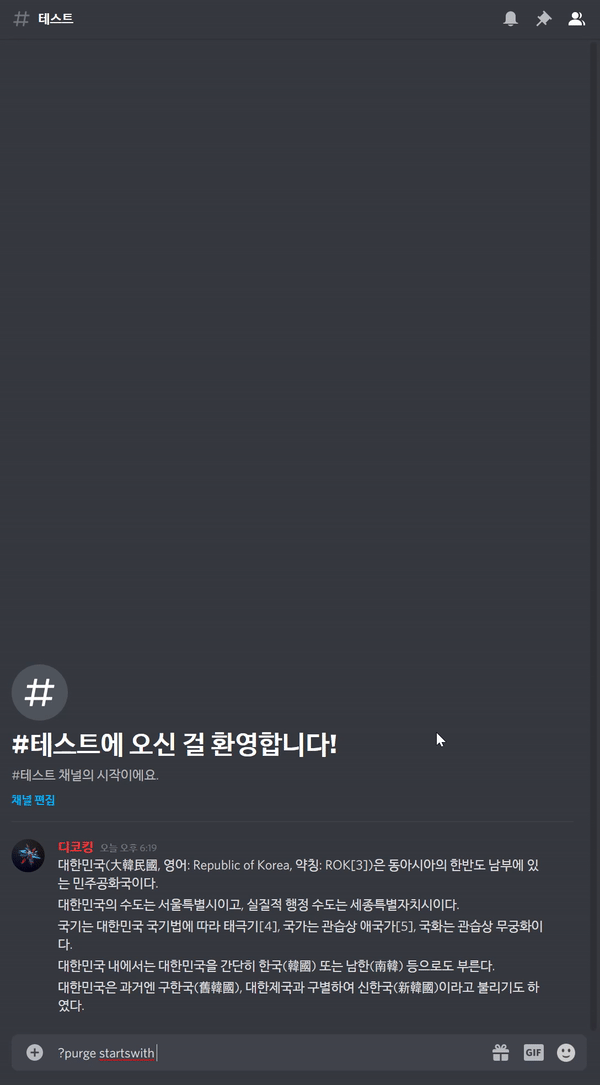Click message line mentioning Republic of Korea
This screenshot has height=1085, width=600.
[300, 873]
